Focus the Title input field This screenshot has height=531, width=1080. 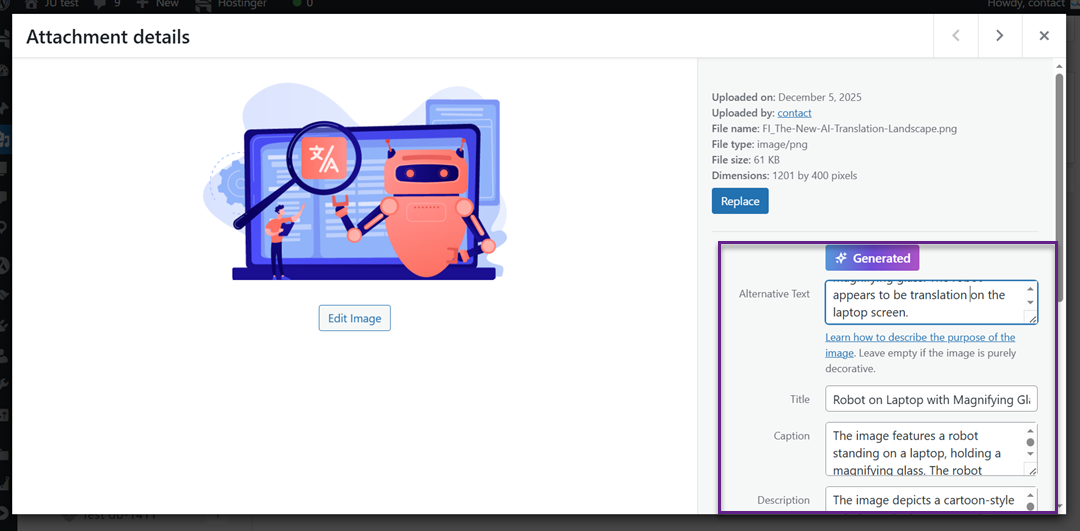coord(930,399)
